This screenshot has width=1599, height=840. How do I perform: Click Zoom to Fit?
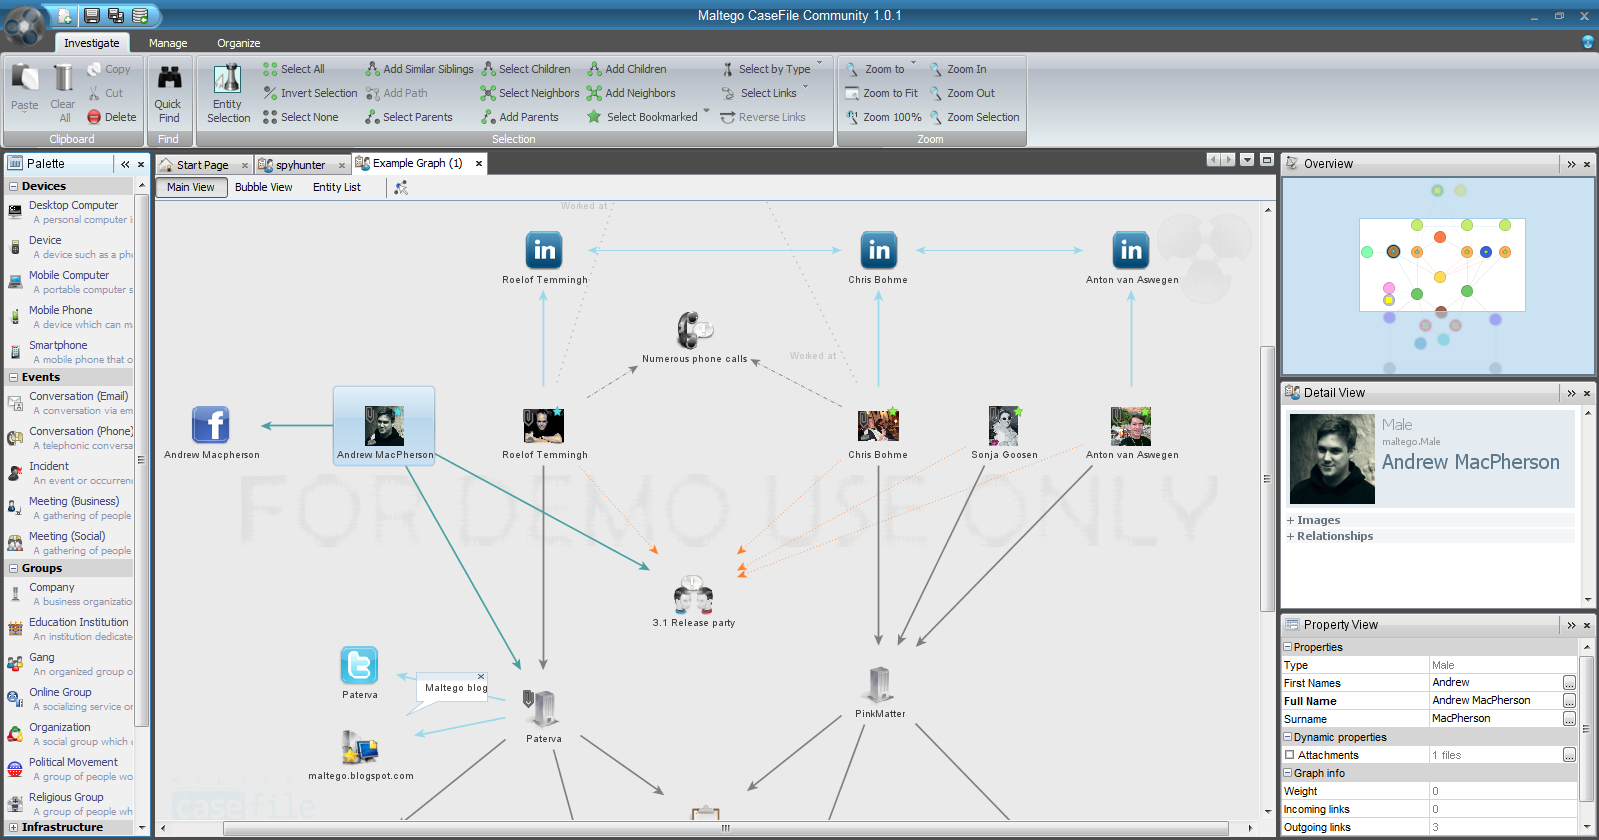881,93
